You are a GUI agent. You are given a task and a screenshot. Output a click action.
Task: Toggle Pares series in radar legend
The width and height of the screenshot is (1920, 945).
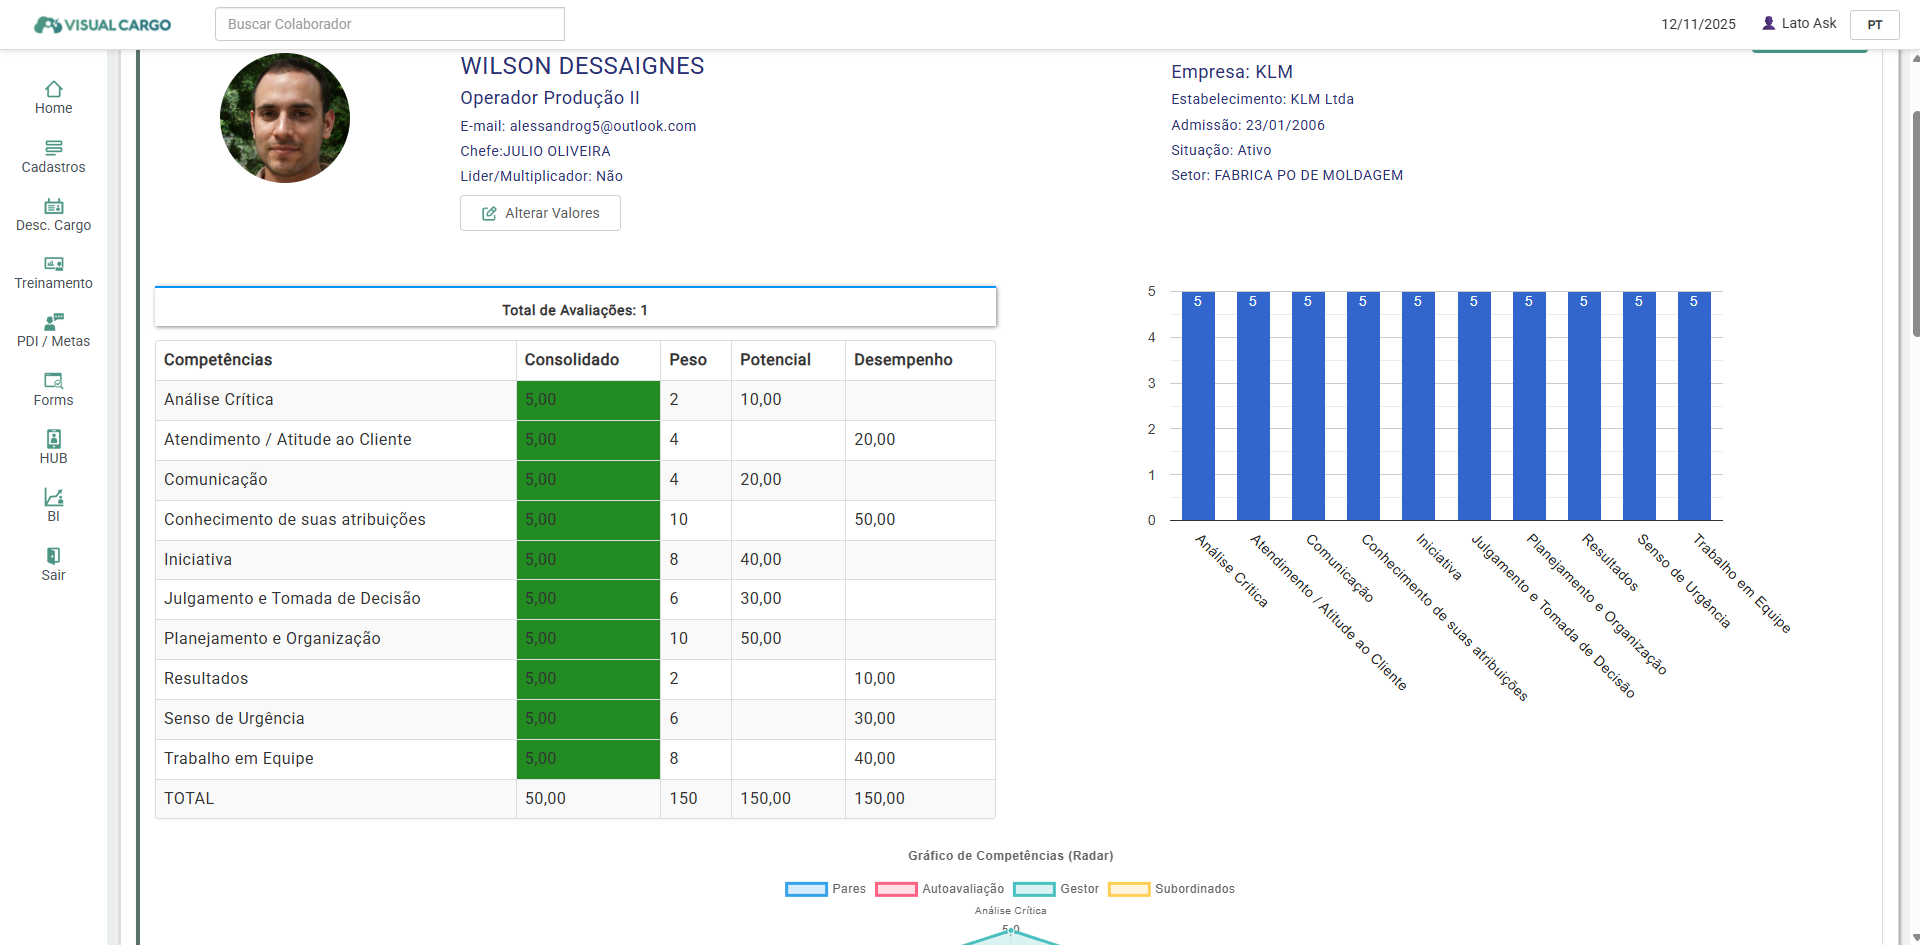click(x=806, y=889)
